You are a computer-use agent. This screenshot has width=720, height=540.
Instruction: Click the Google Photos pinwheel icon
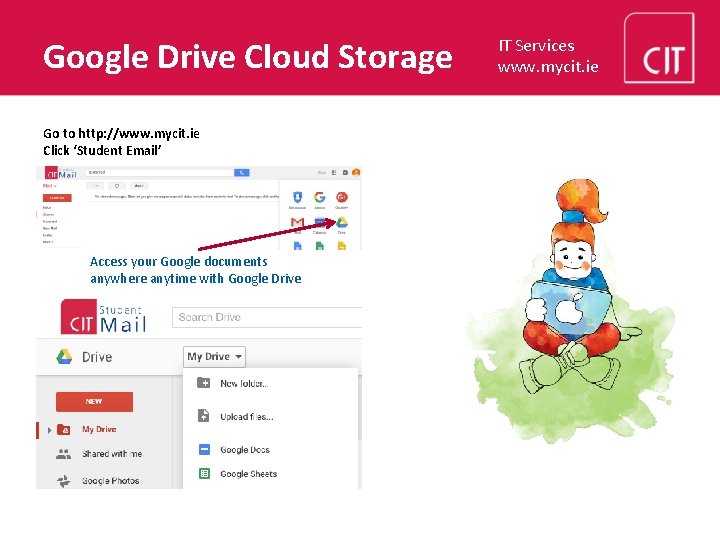[x=63, y=481]
